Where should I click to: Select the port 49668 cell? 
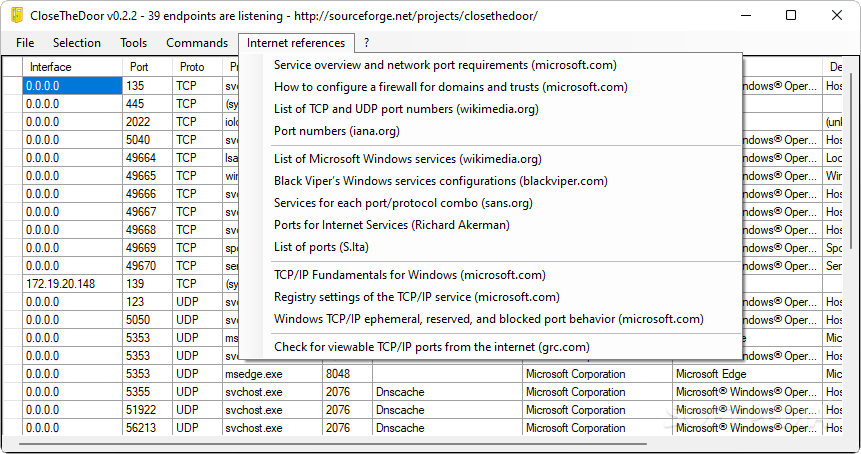(147, 229)
